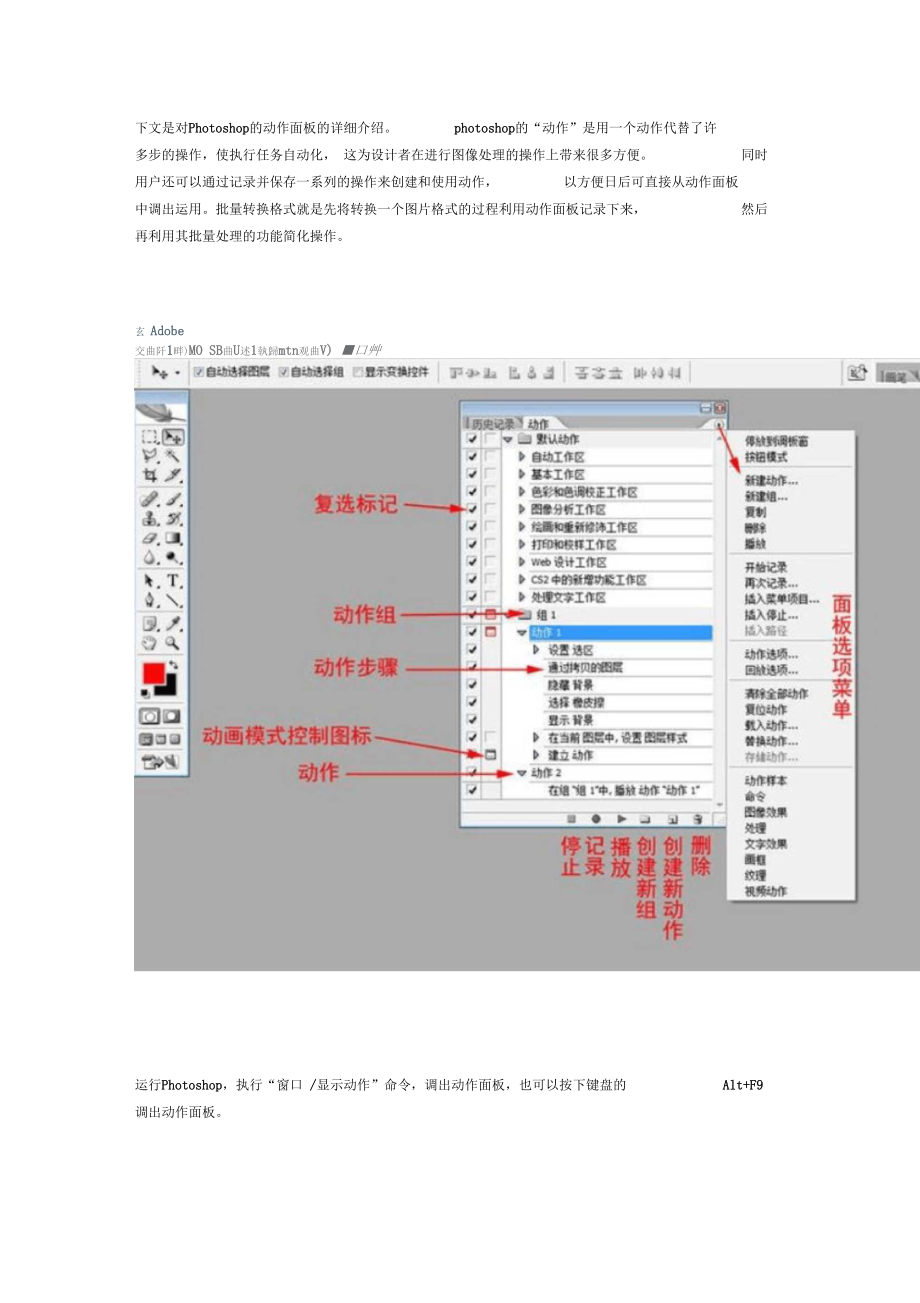Click the begin recording circle button
Image resolution: width=920 pixels, height=1303 pixels.
coord(596,819)
